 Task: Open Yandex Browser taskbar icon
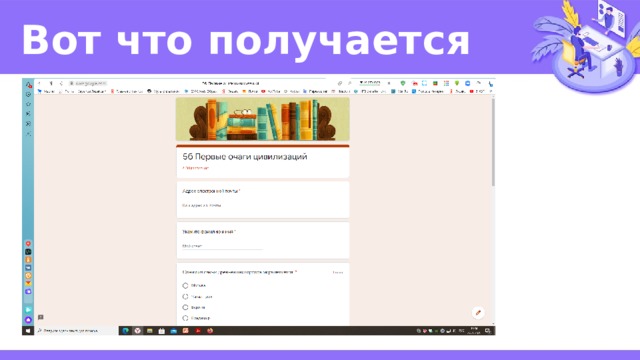138,331
